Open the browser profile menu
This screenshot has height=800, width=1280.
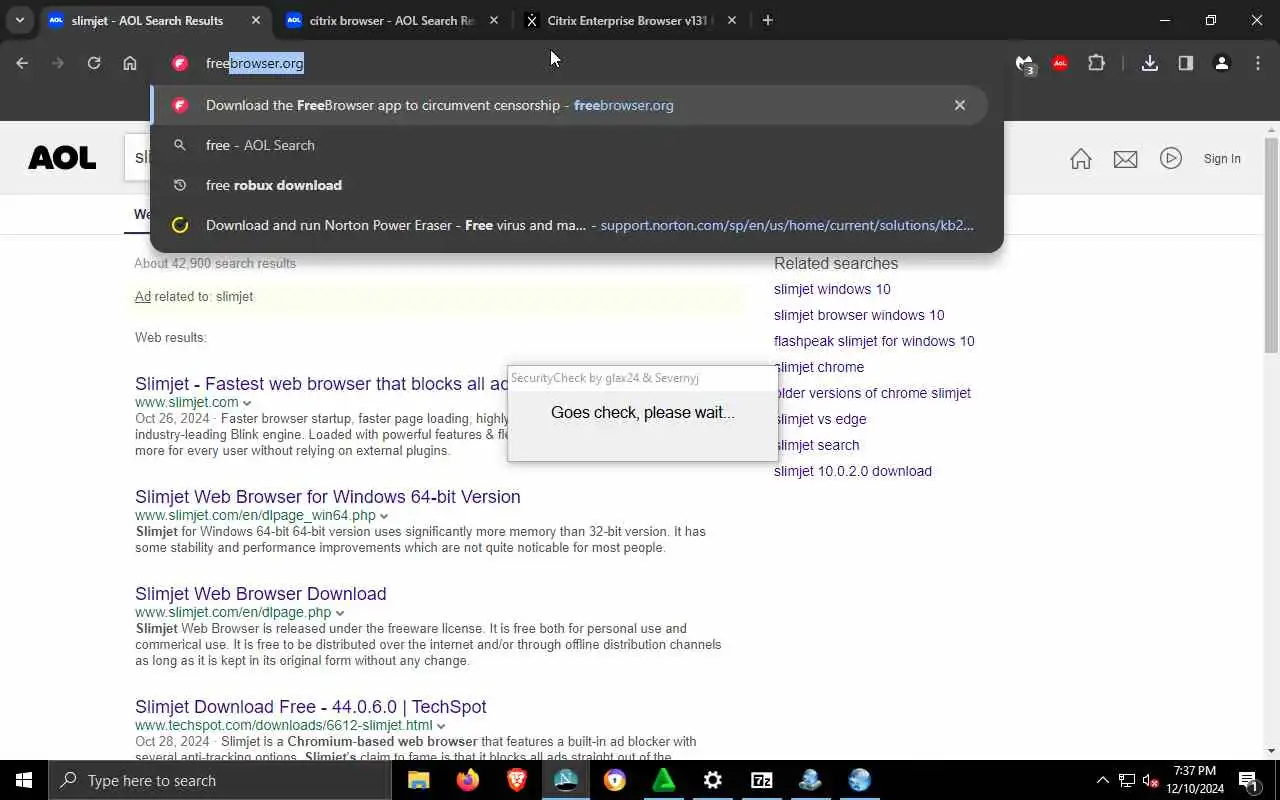tap(1222, 63)
